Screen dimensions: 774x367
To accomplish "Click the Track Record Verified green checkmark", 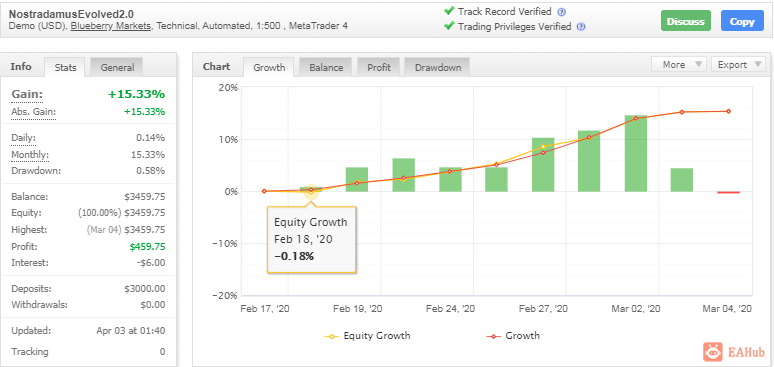I will click(x=449, y=11).
